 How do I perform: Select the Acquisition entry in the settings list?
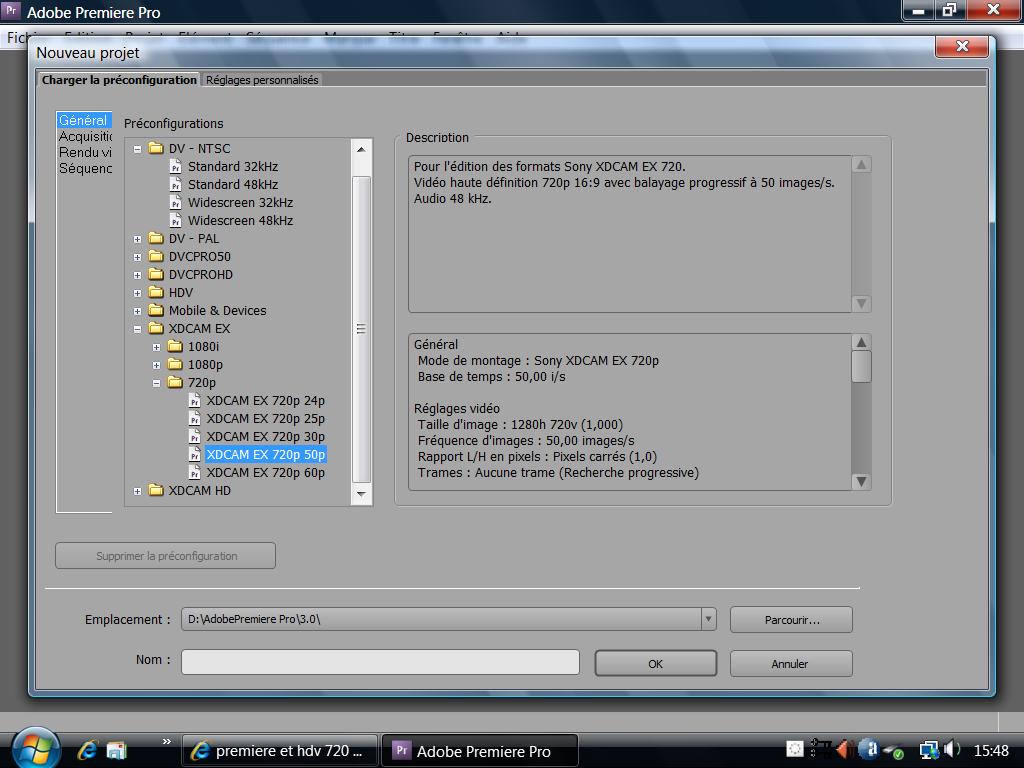pyautogui.click(x=85, y=136)
